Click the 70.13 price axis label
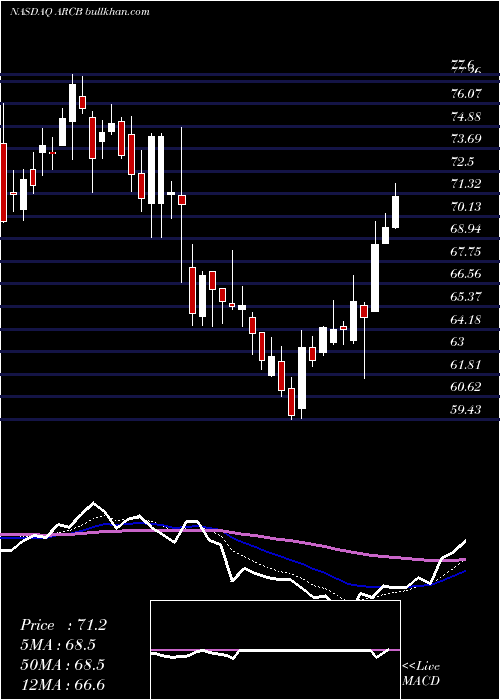The height and width of the screenshot is (700, 500). (467, 207)
